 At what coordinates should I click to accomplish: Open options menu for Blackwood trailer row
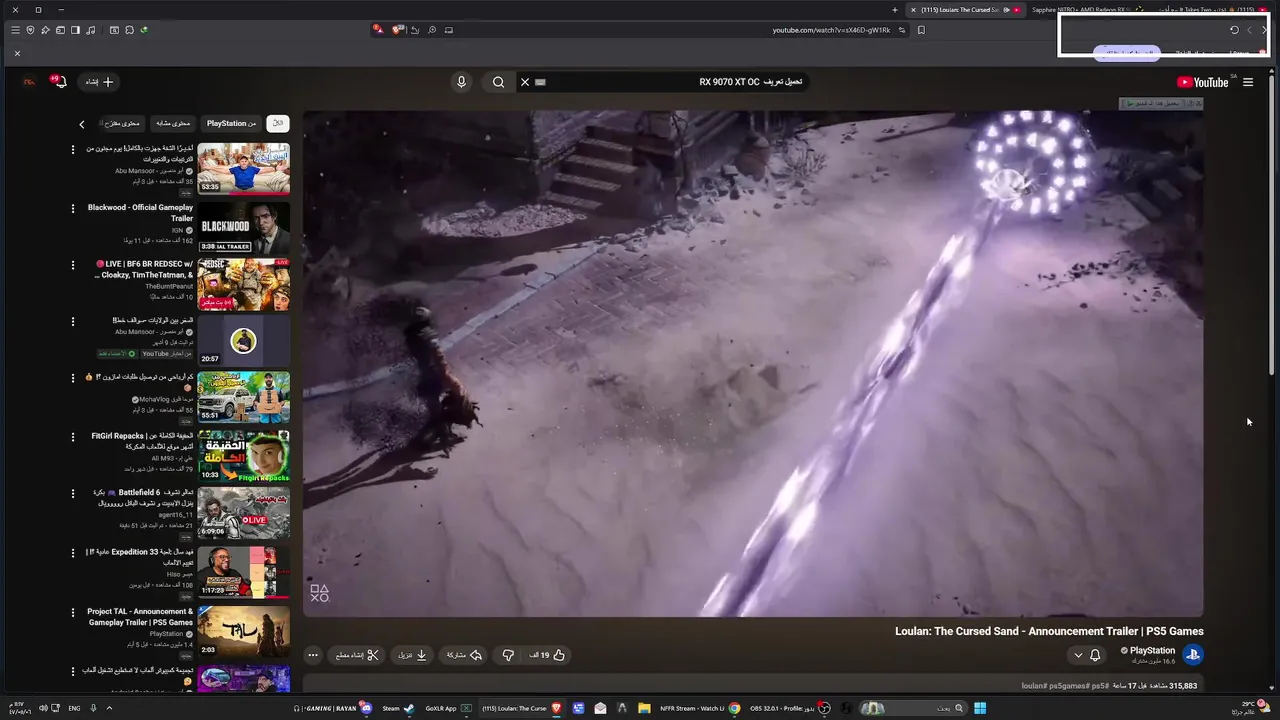(72, 209)
